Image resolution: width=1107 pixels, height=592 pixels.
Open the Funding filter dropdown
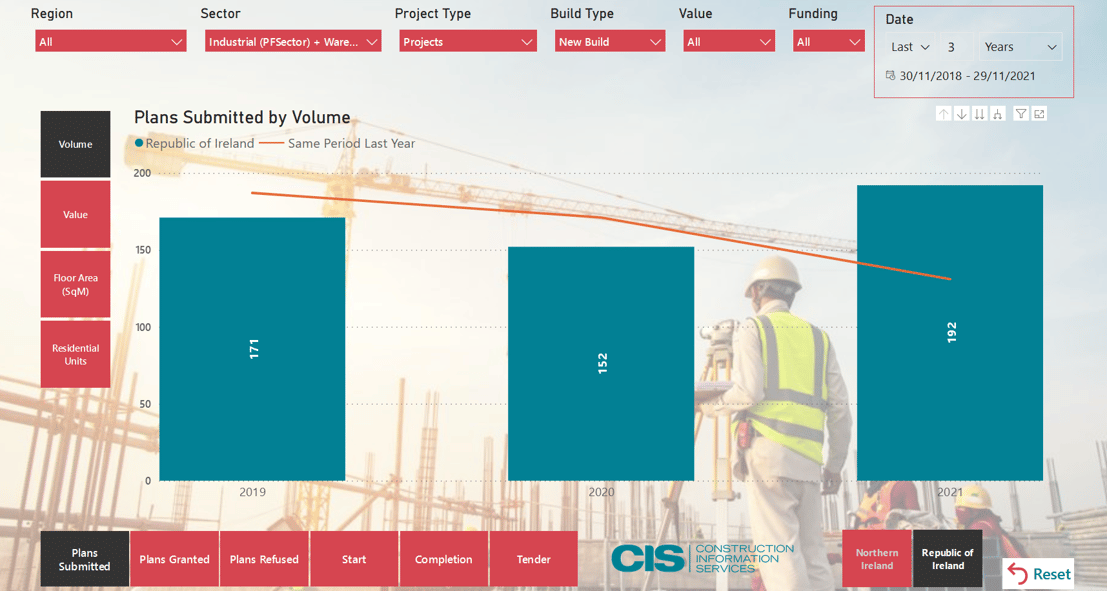pyautogui.click(x=829, y=42)
